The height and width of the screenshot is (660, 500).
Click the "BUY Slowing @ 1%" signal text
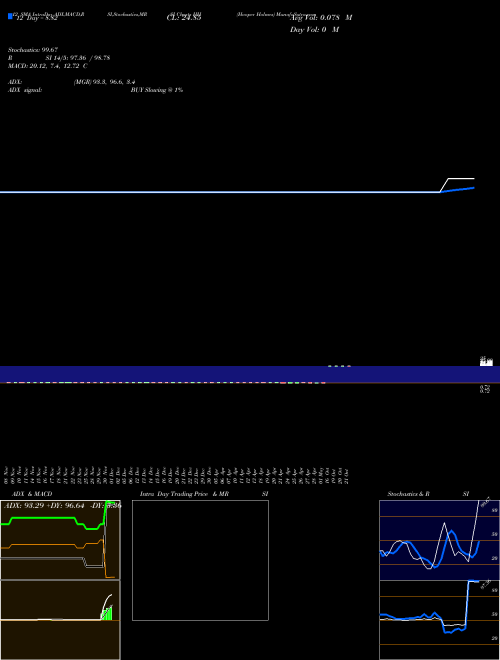click(x=157, y=90)
